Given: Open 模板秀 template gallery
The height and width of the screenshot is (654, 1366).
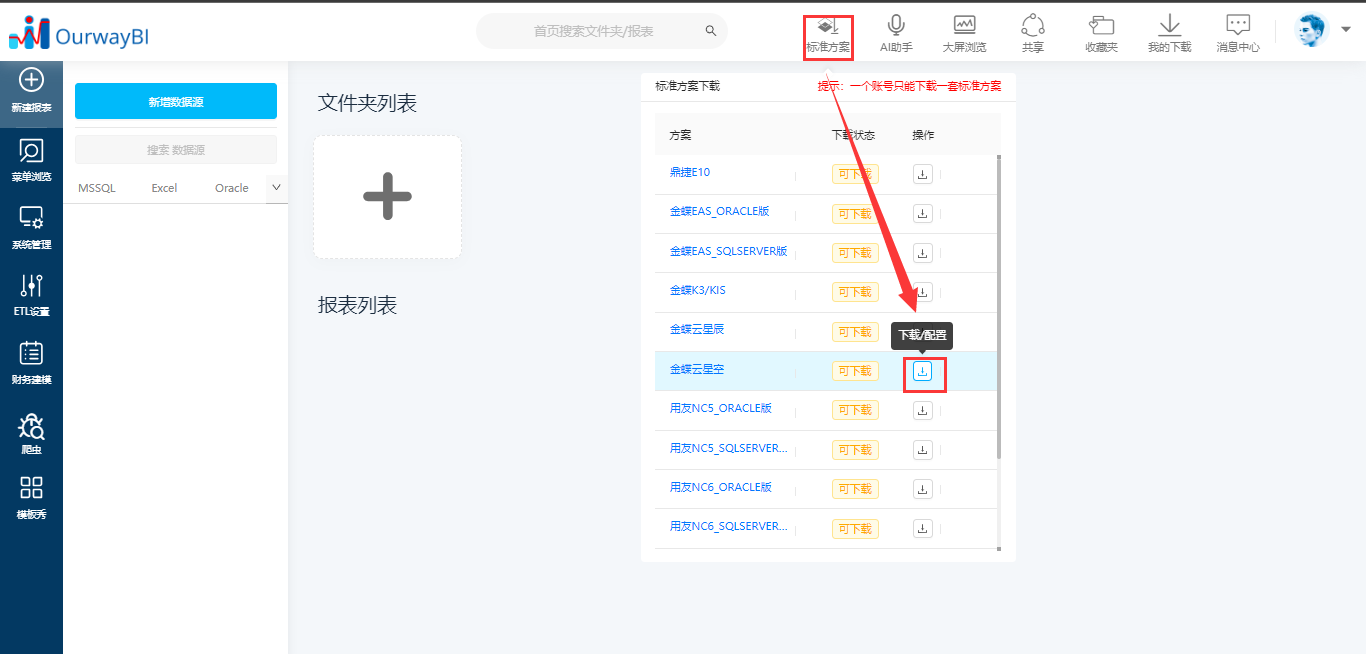Looking at the screenshot, I should (31, 499).
